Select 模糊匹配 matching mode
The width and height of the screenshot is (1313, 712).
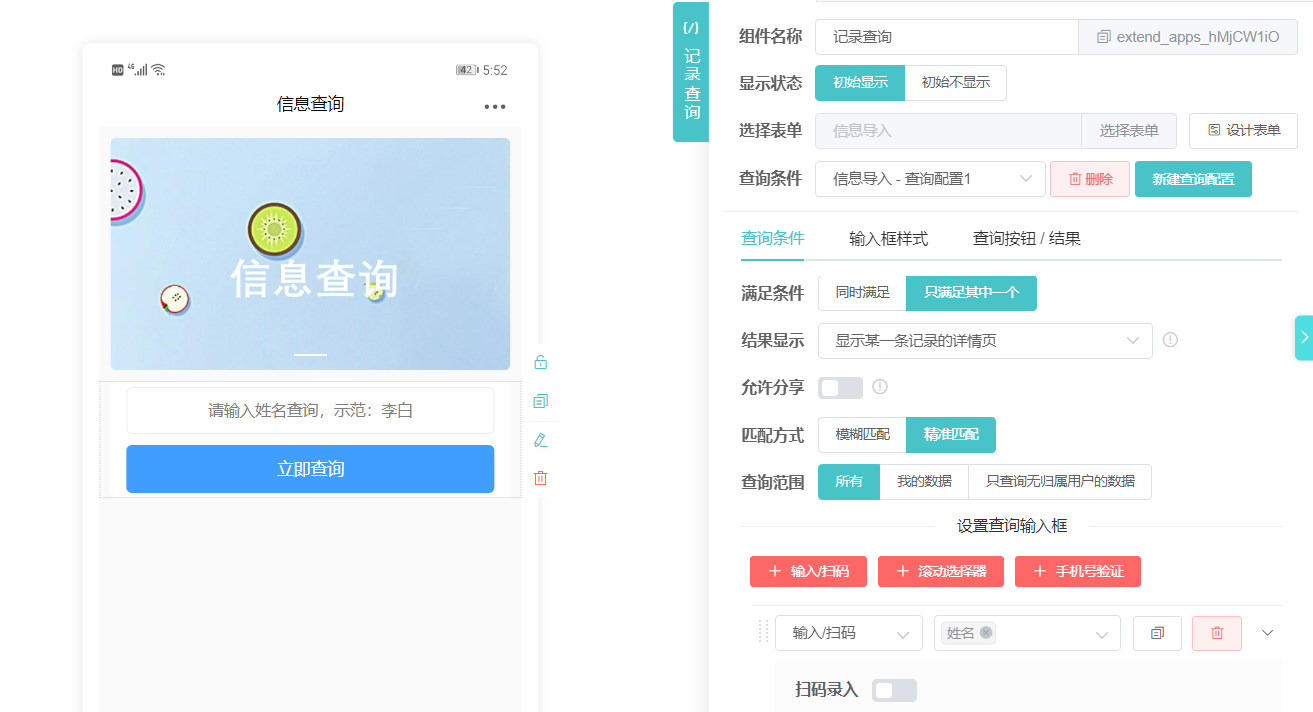862,435
